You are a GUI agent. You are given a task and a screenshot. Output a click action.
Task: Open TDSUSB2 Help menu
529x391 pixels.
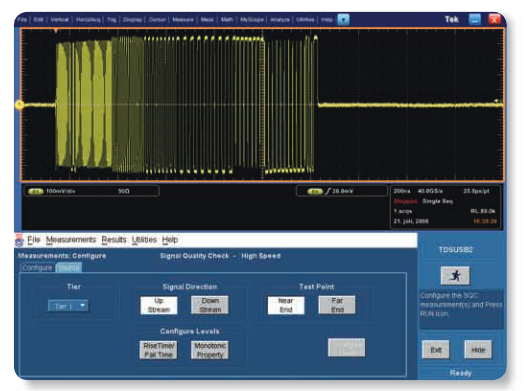click(x=170, y=240)
